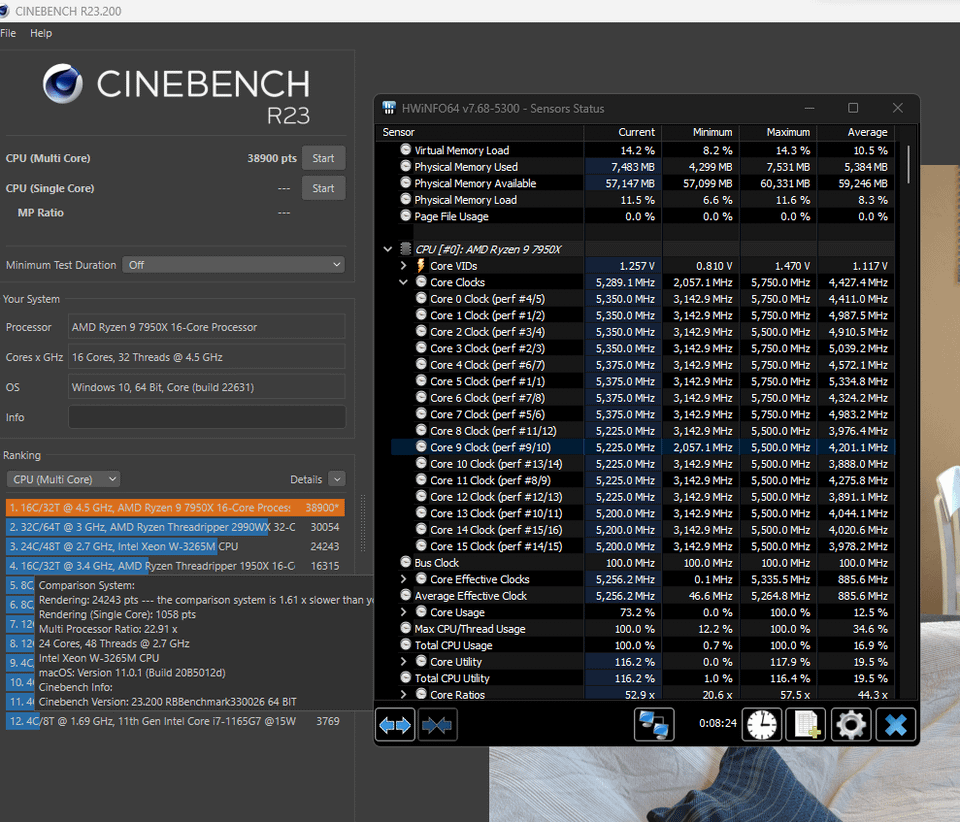This screenshot has height=822, width=960.
Task: Click the Maximum column header
Action: pyautogui.click(x=779, y=132)
